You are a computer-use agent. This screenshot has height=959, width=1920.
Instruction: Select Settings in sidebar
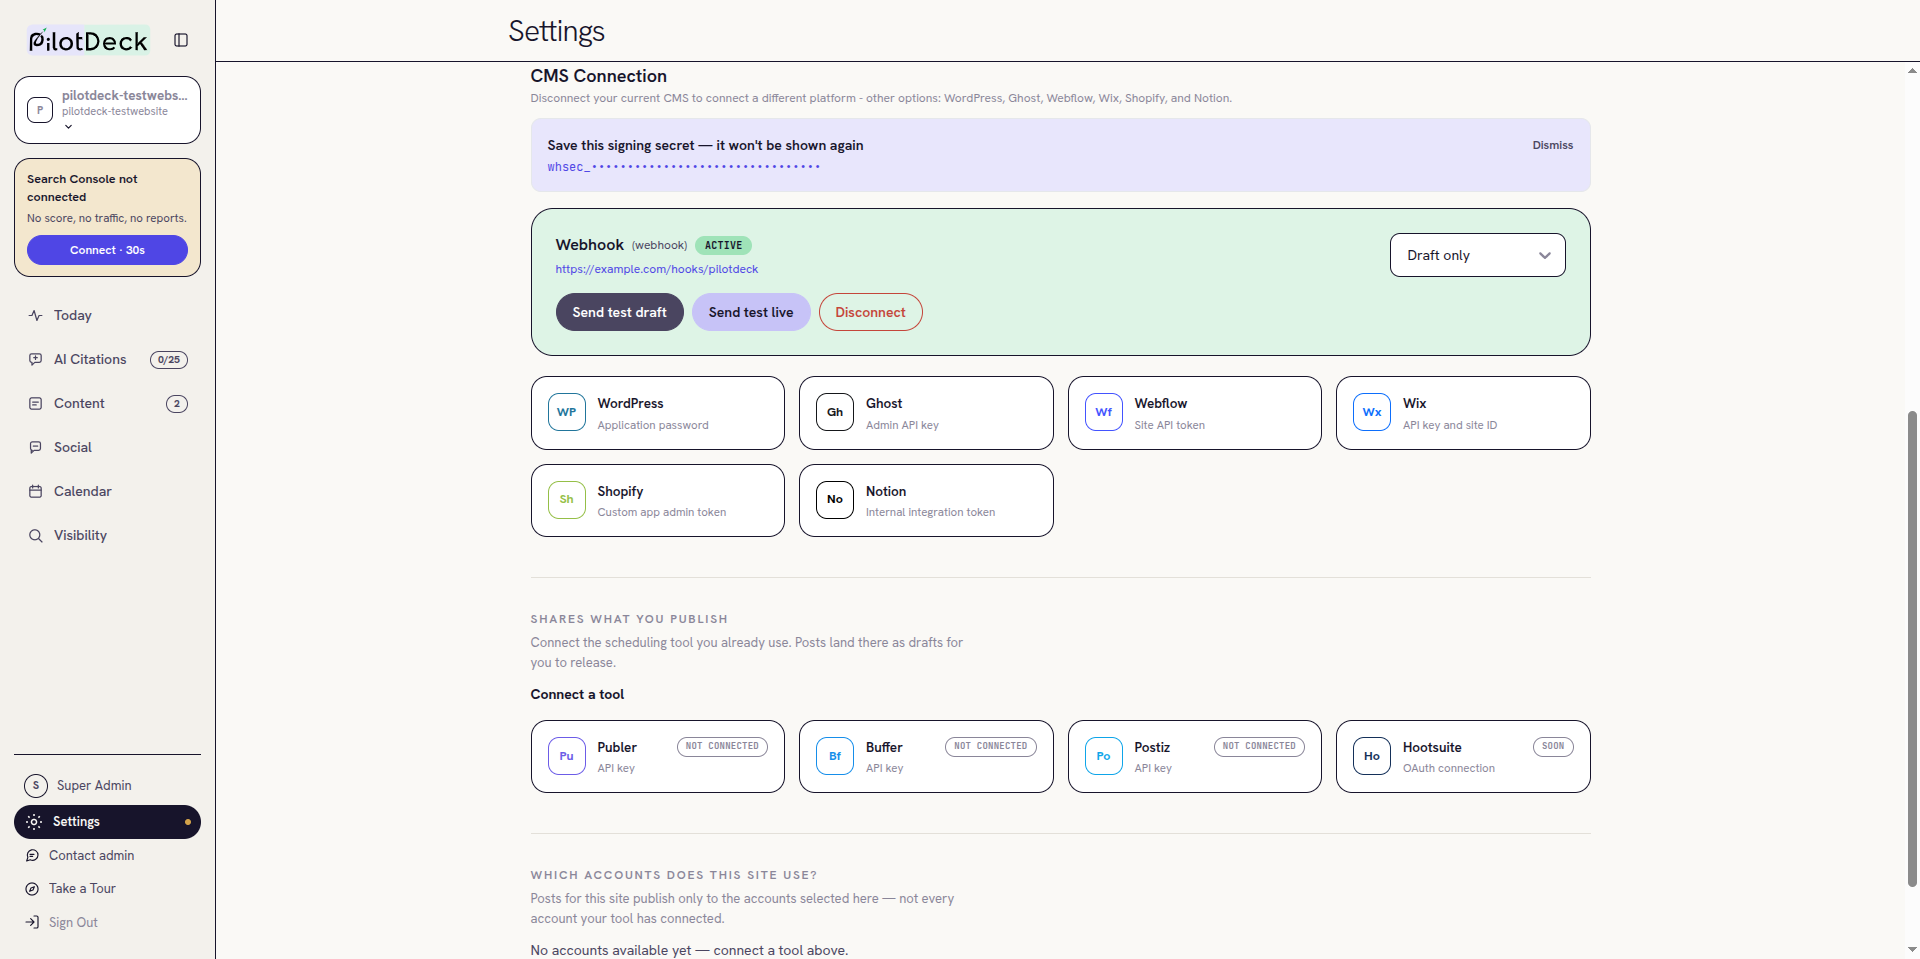pos(107,822)
